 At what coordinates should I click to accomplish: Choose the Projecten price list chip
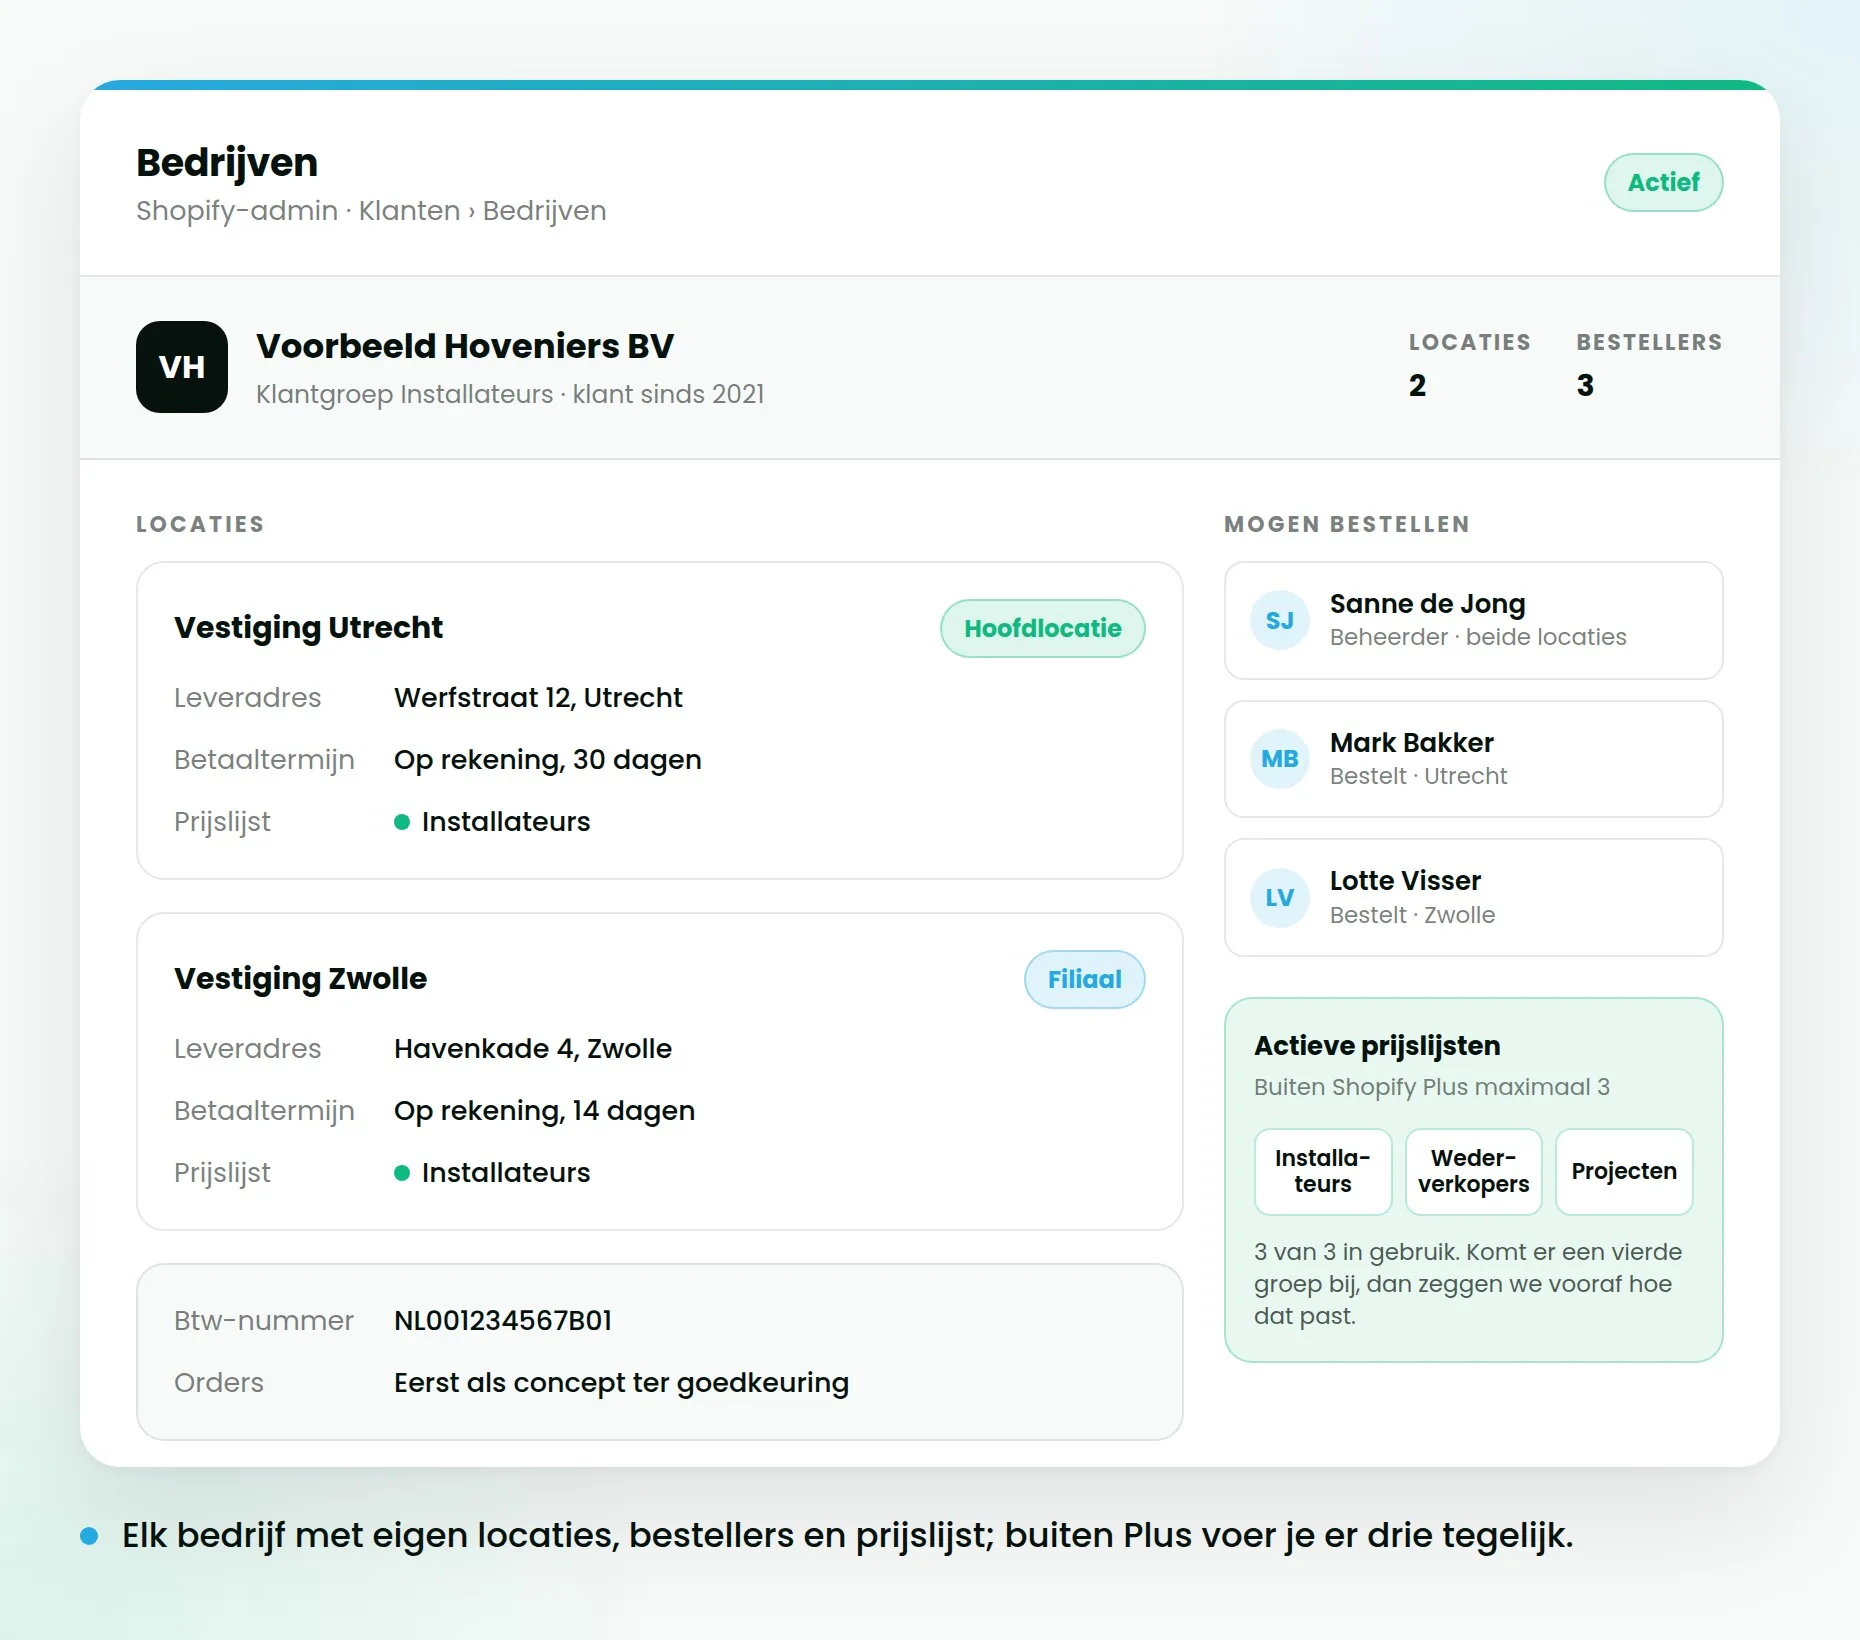click(x=1624, y=1171)
